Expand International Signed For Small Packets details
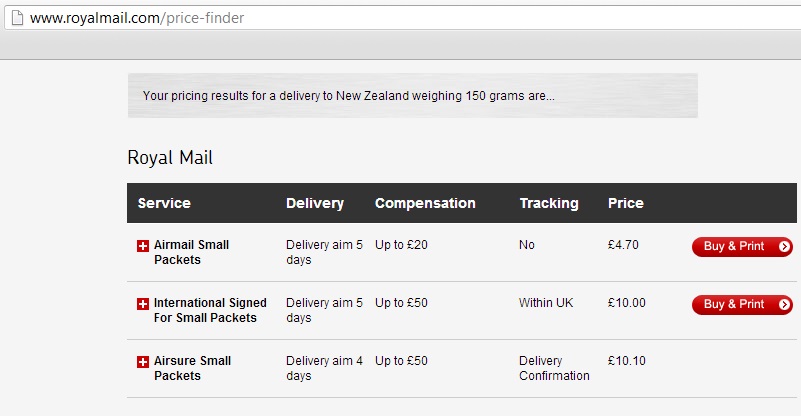Screen dimensions: 801x416 (142, 304)
